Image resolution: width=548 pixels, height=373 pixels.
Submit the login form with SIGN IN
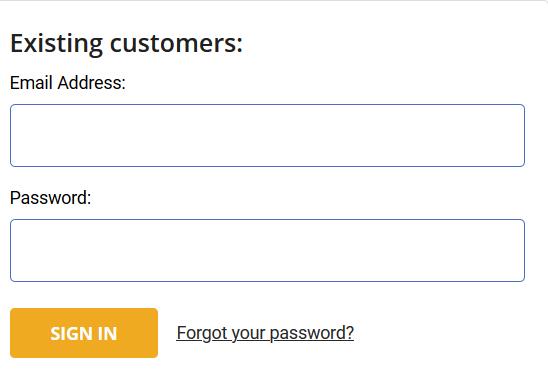pos(84,333)
